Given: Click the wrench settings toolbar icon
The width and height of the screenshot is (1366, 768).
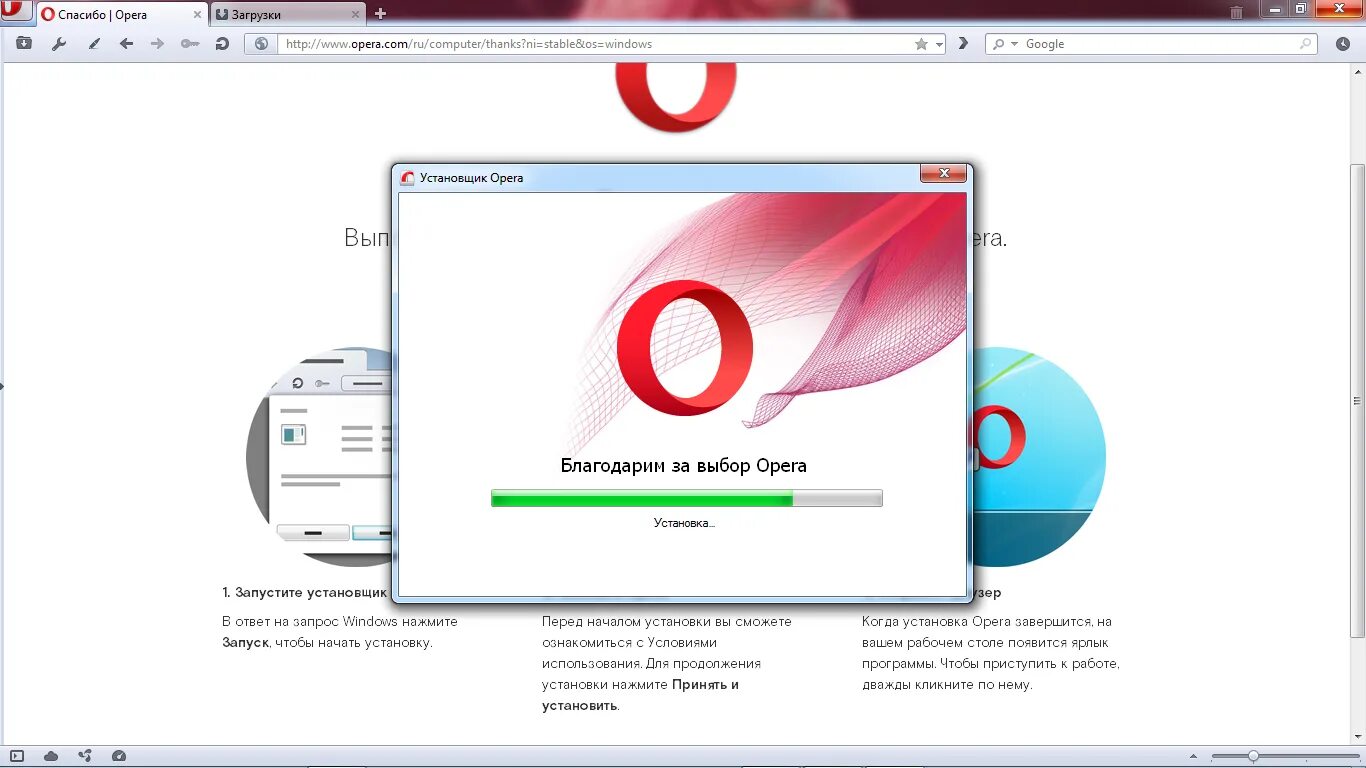Looking at the screenshot, I should point(58,44).
